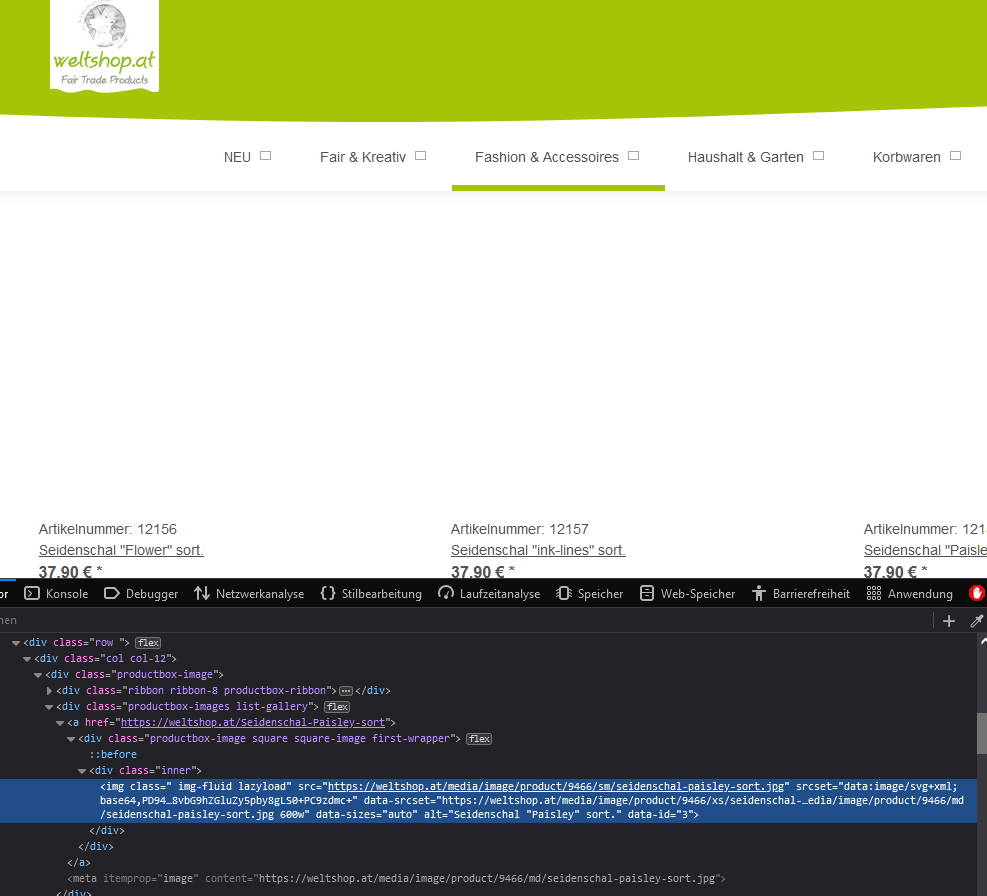987x896 pixels.
Task: Click the Anwendung grid icon
Action: pos(874,594)
